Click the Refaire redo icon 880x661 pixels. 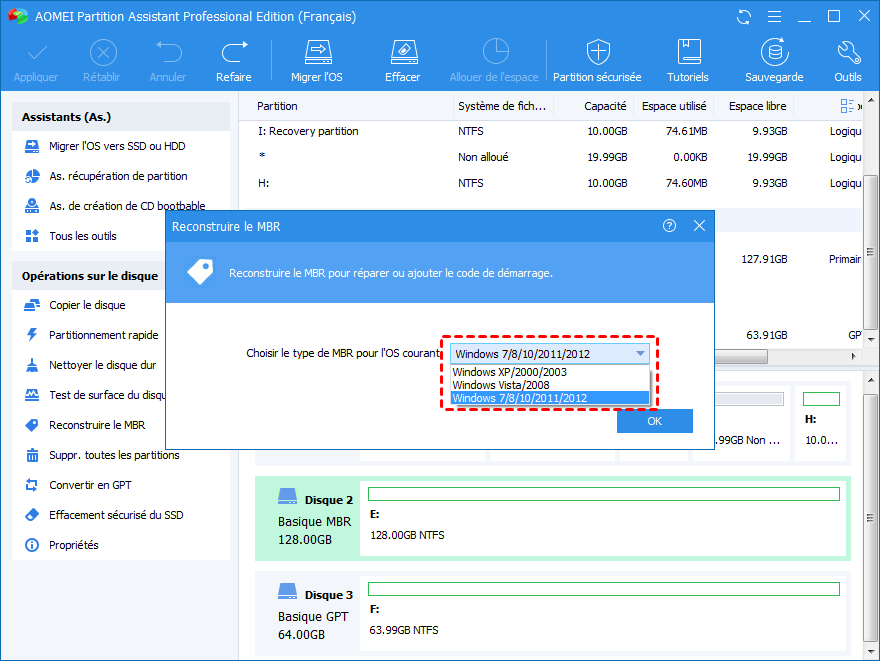pyautogui.click(x=234, y=60)
